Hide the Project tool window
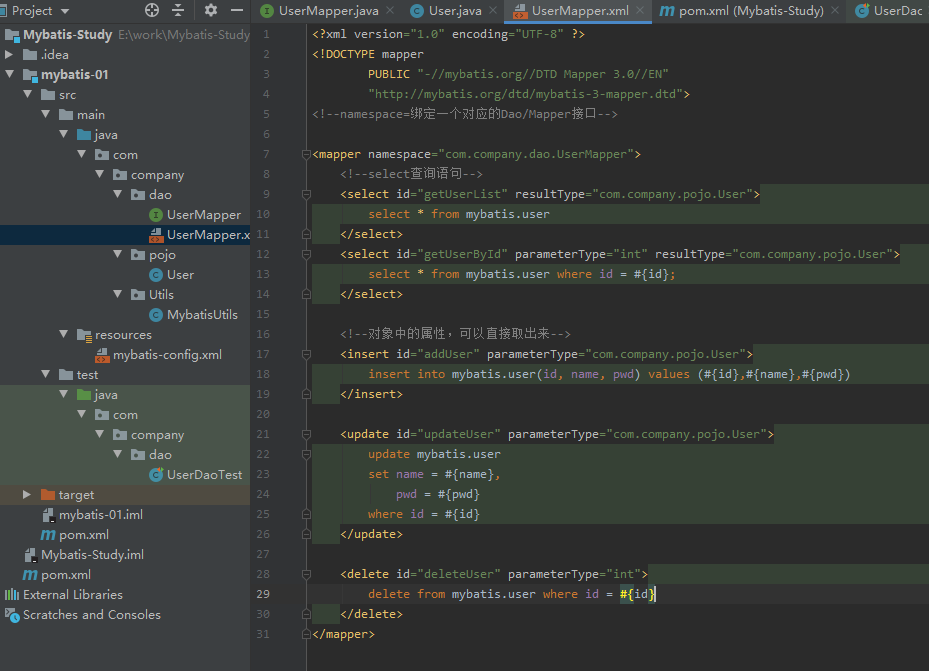 pos(236,10)
